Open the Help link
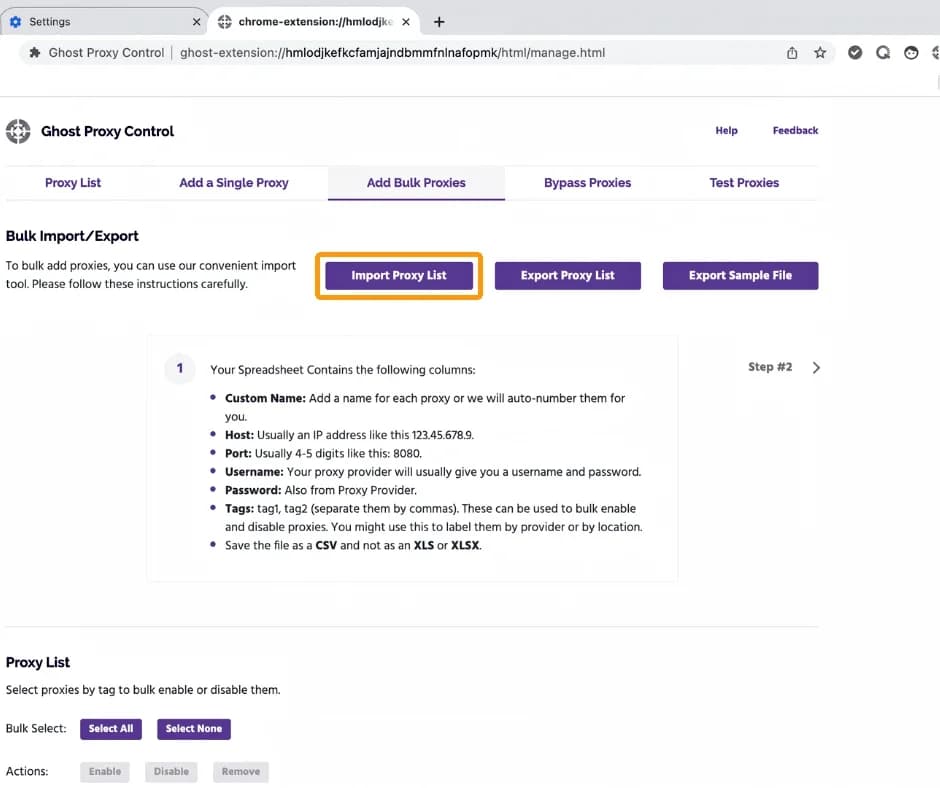Screen dimensions: 940x788 726,130
